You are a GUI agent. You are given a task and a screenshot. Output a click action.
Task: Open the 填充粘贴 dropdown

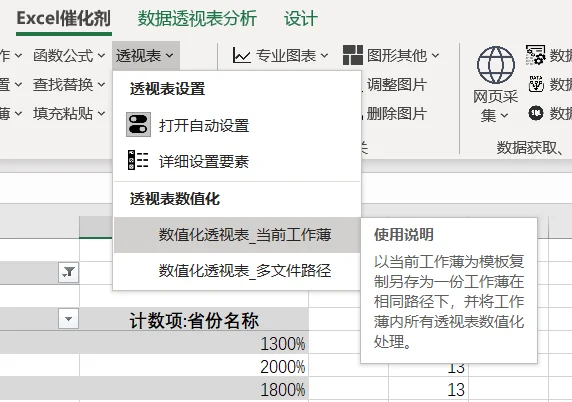69,113
